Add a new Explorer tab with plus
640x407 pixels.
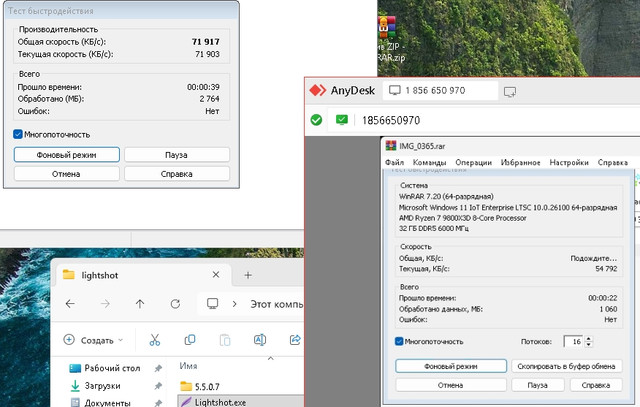(248, 275)
